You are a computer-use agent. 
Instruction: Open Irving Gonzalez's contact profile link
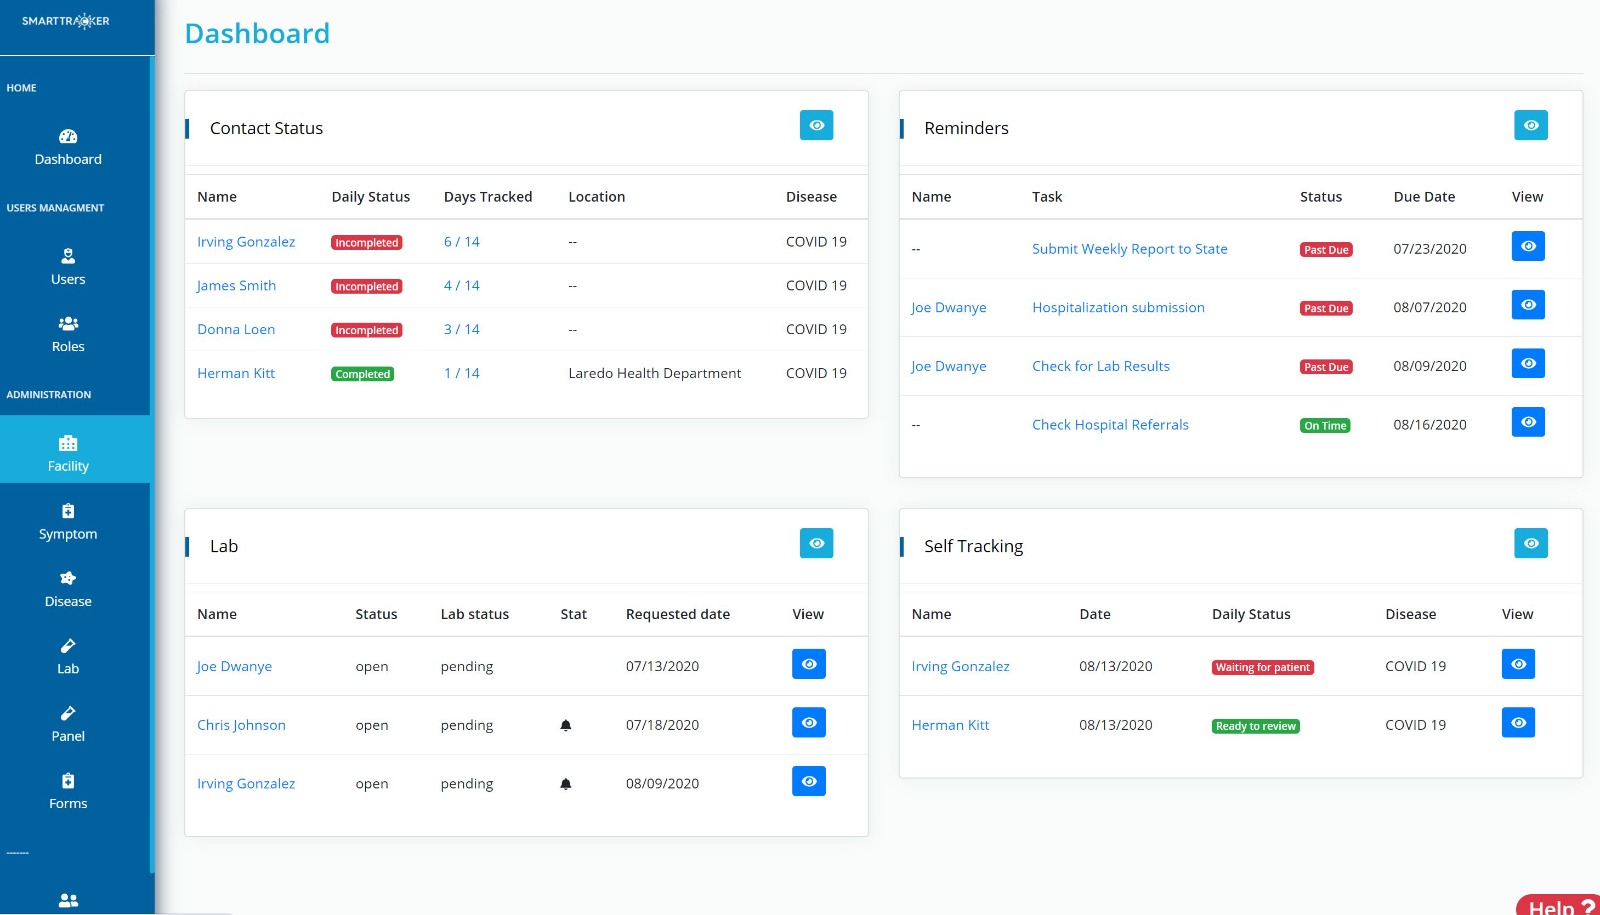pyautogui.click(x=246, y=242)
